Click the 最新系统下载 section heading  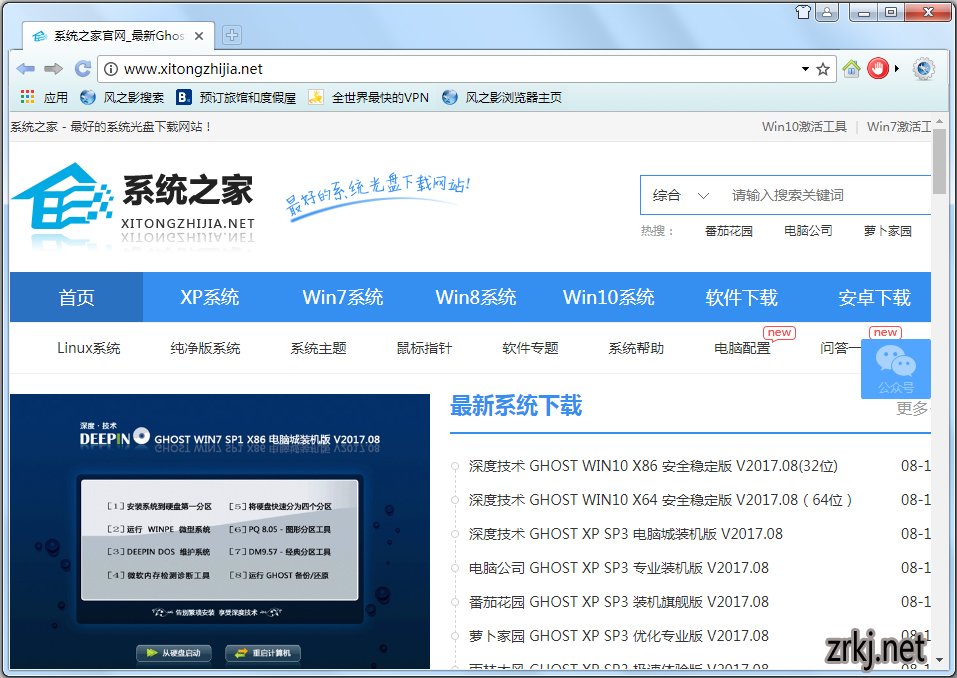coord(516,406)
